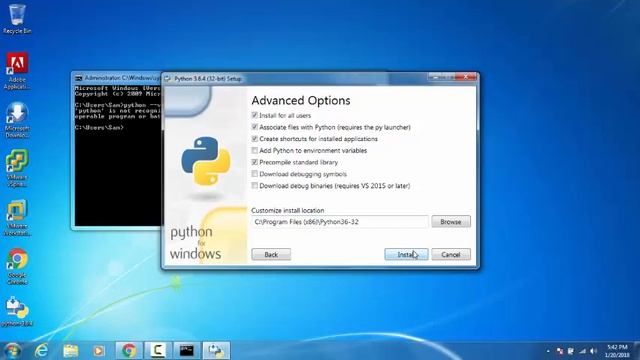The image size is (640, 360).
Task: Click Python installer taskbar button
Action: coord(216,351)
